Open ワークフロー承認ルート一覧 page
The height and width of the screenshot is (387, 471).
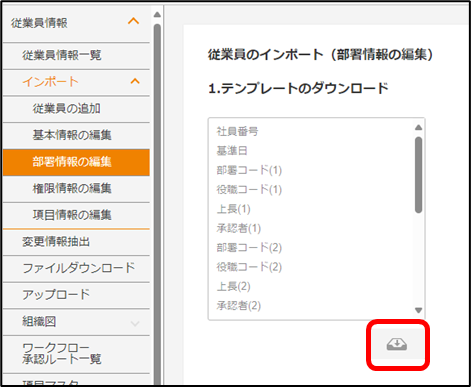tap(76, 354)
